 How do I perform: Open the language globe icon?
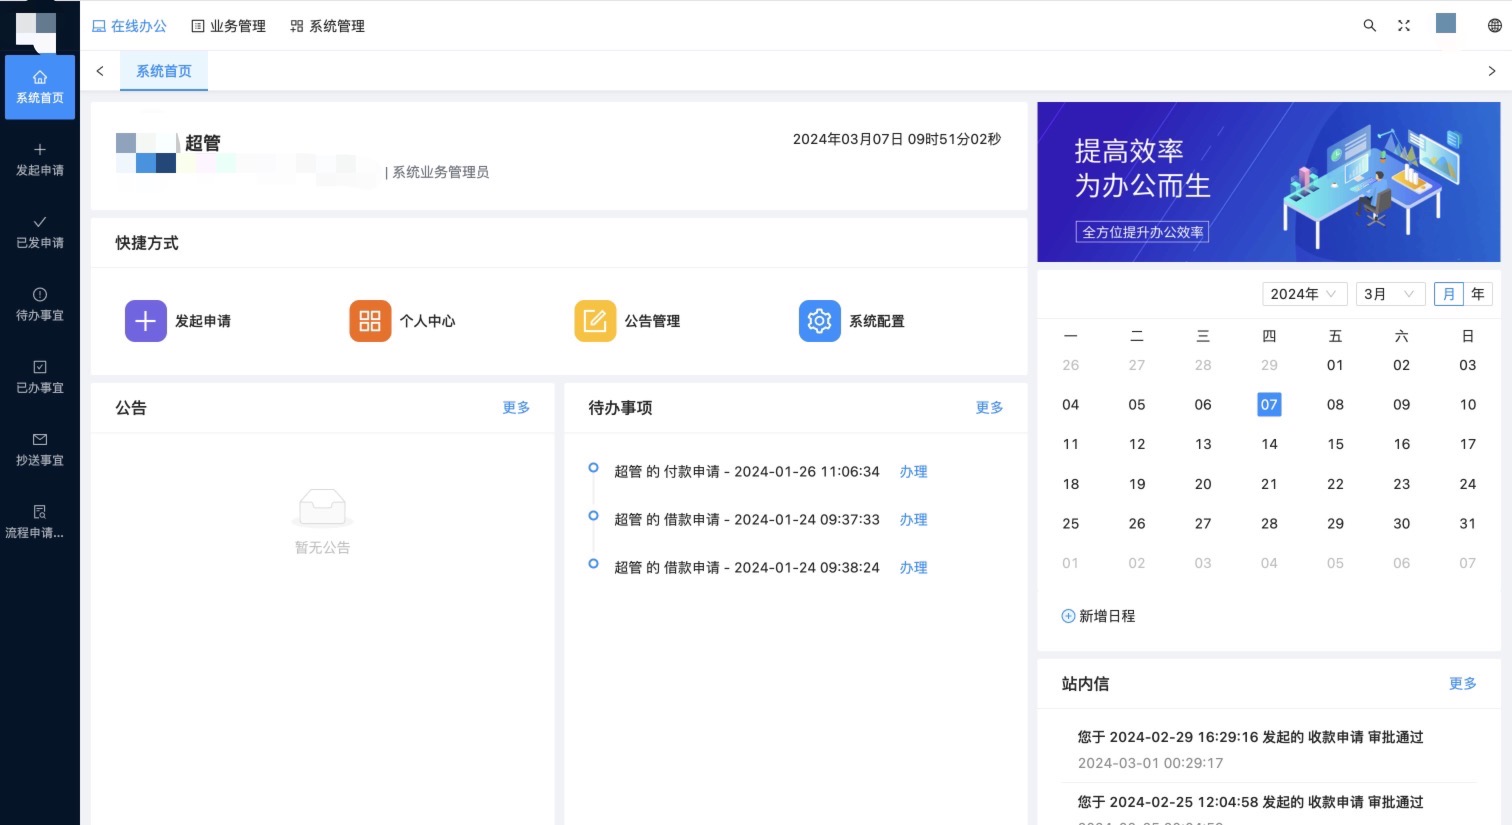pyautogui.click(x=1495, y=26)
